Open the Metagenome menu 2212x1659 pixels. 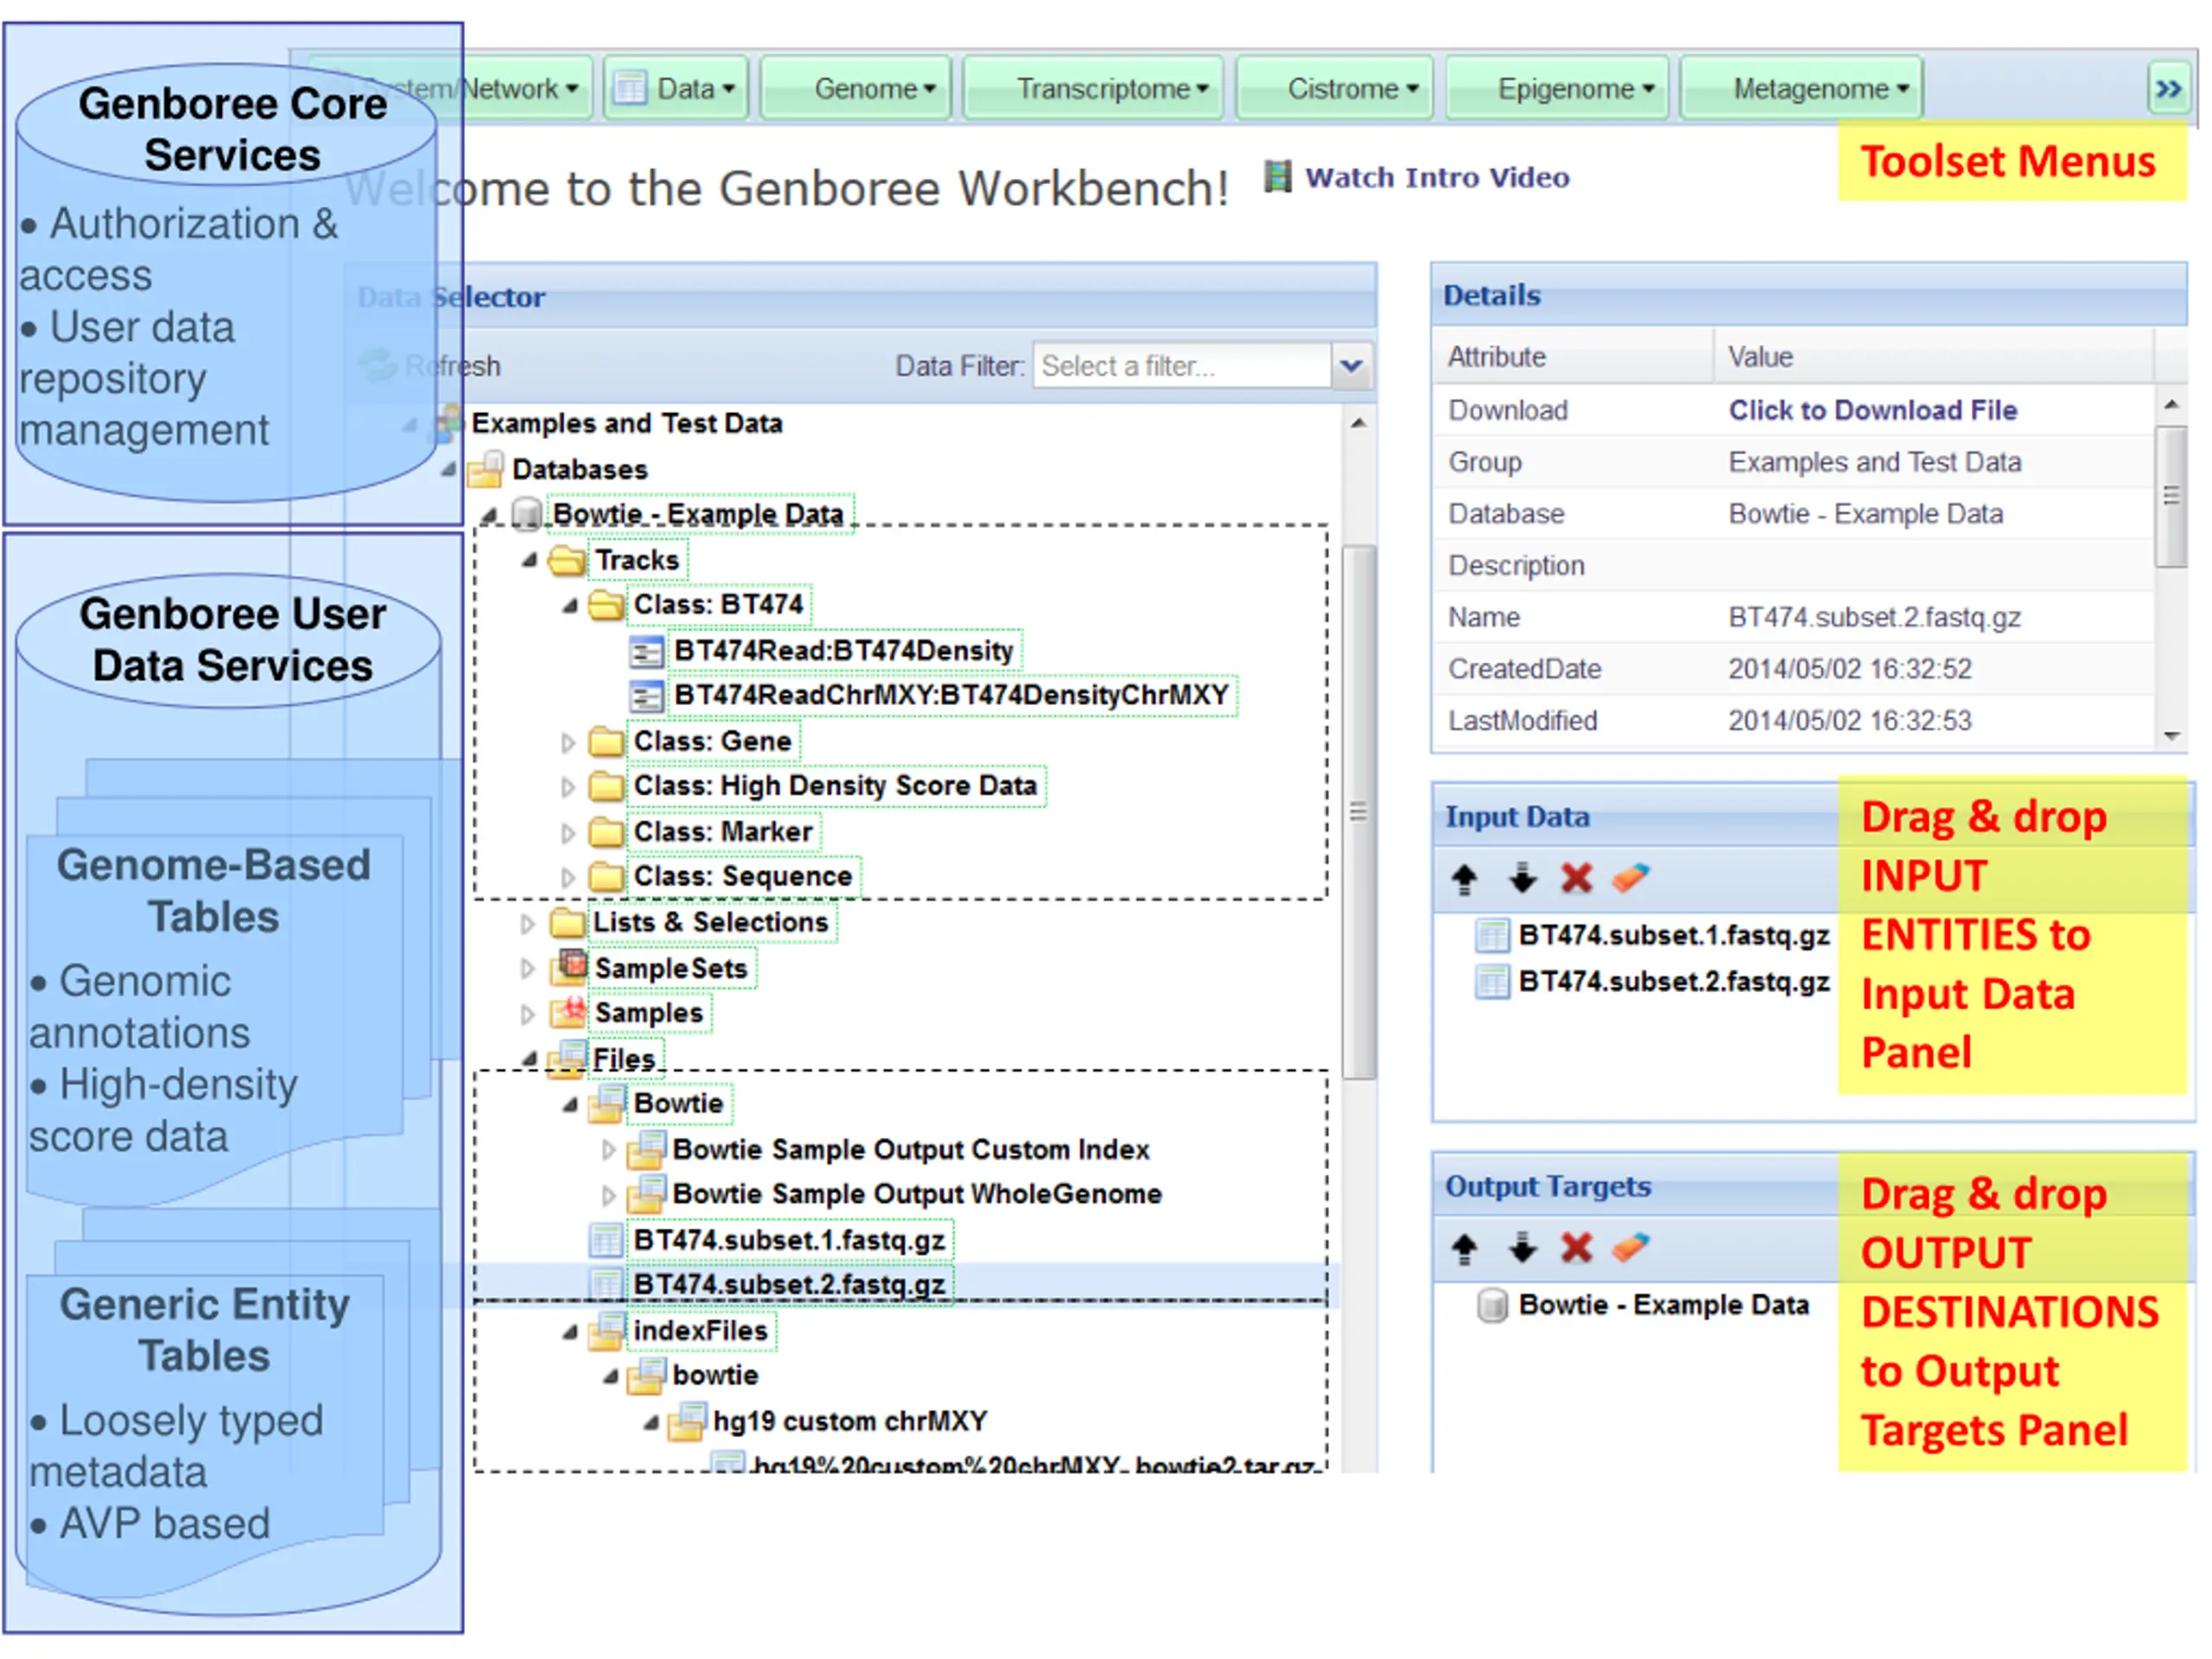tap(1802, 89)
